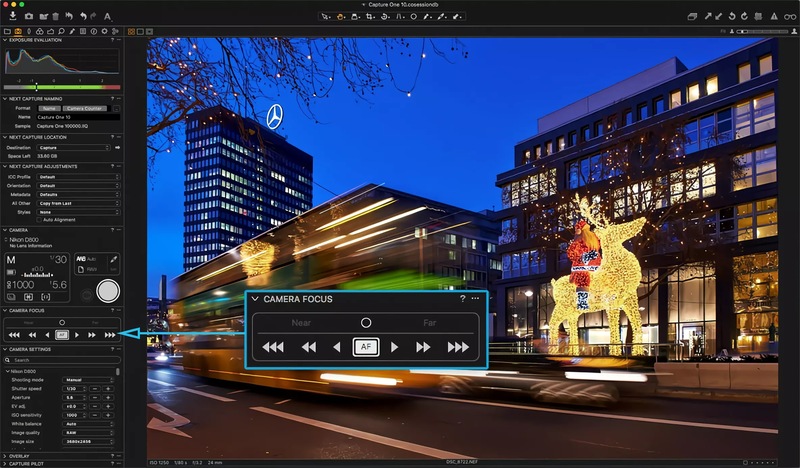Rotate image left with counterclockwise icon
Viewport: 800px width, 468px height.
coord(732,16)
